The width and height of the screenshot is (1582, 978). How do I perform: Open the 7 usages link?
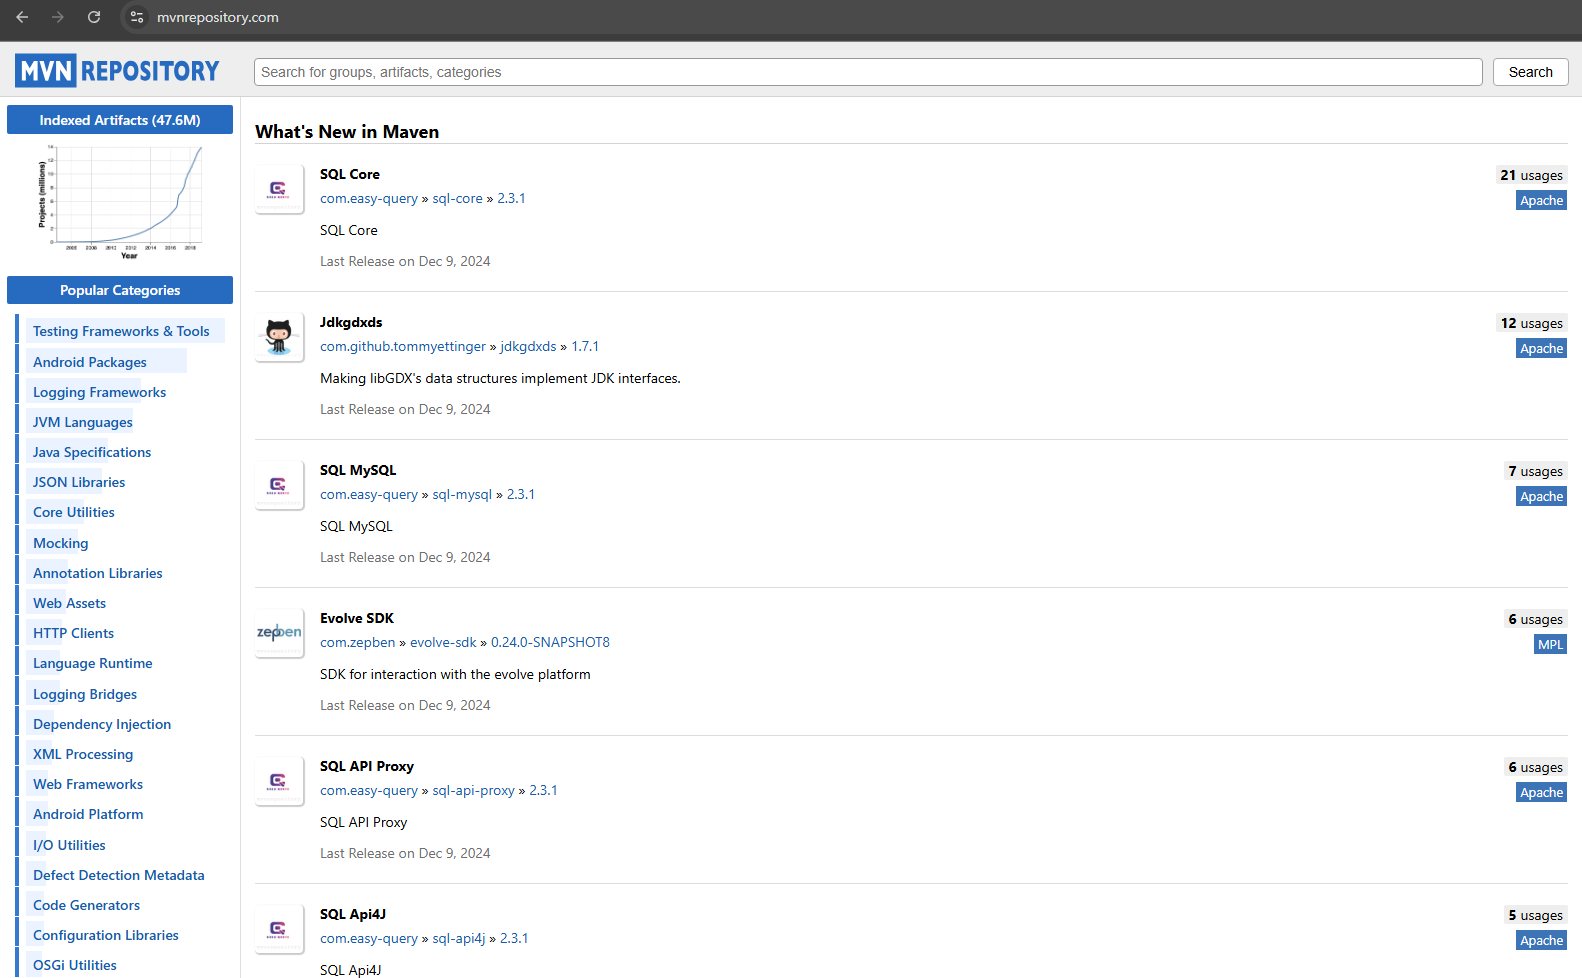click(1535, 471)
